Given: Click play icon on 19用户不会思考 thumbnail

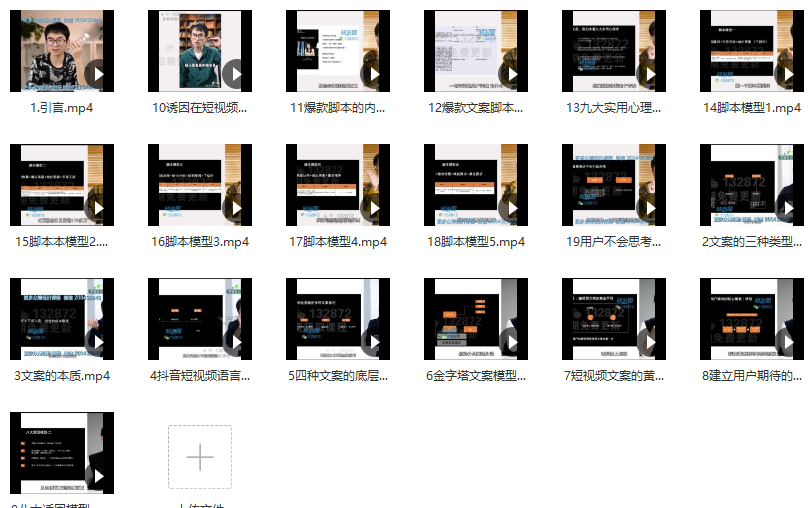Looking at the screenshot, I should pos(650,208).
